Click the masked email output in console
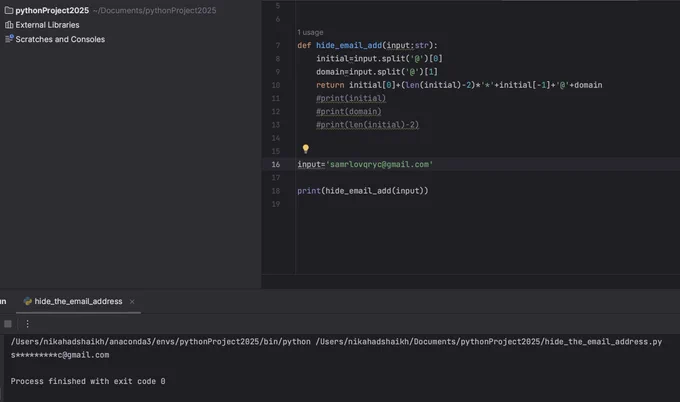 tap(60, 355)
